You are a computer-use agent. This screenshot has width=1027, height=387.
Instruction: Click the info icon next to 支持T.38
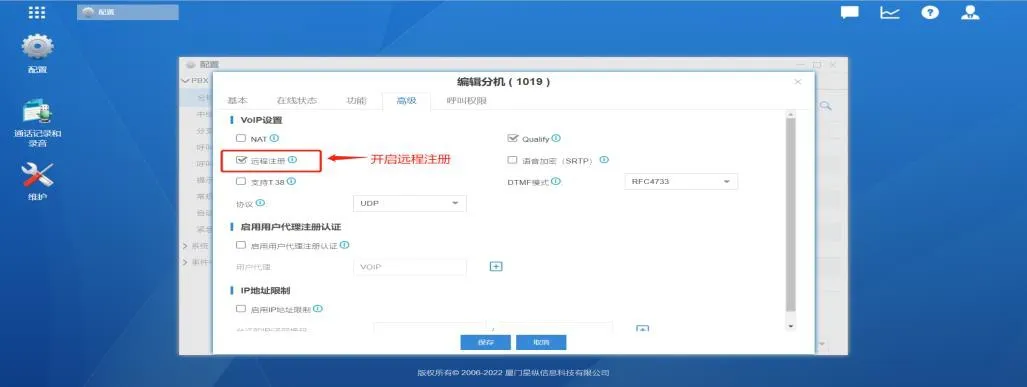(x=291, y=181)
